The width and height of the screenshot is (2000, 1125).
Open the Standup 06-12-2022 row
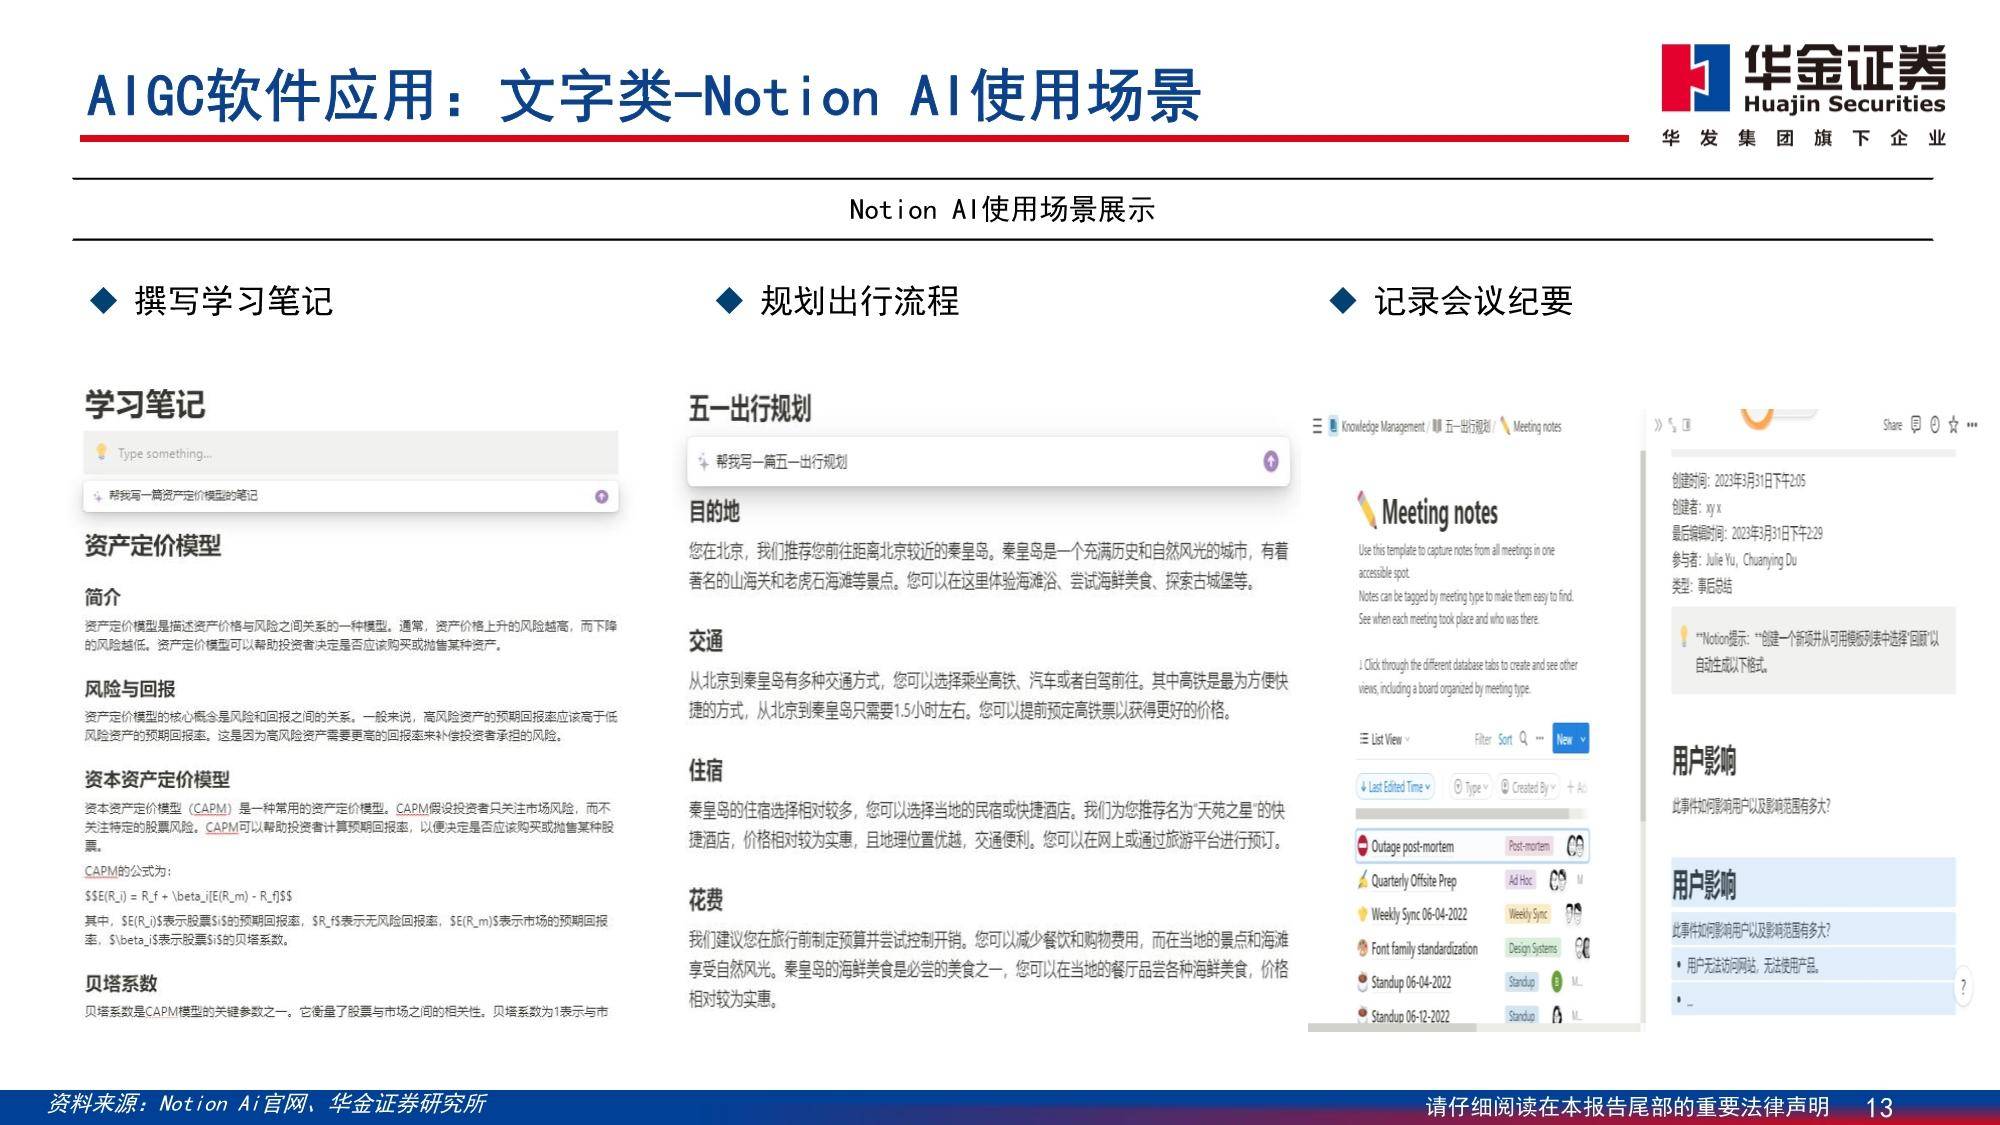1472,1015
